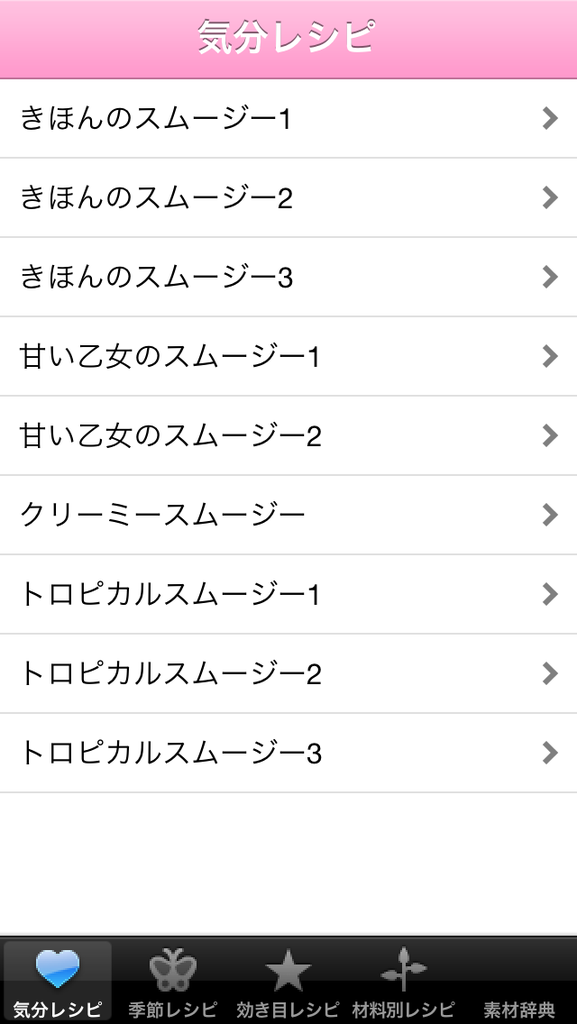Image resolution: width=577 pixels, height=1024 pixels.
Task: Open きほんのスムージー1 recipe
Action: pos(288,118)
